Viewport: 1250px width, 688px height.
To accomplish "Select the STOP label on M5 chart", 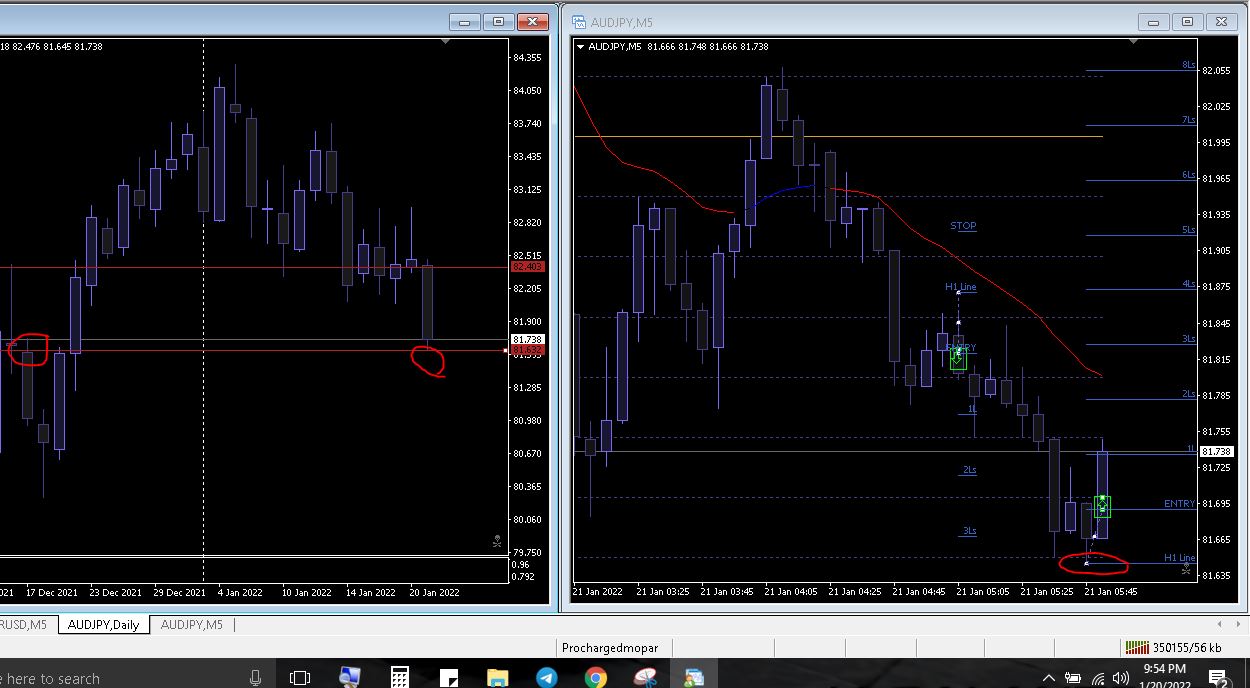I will [x=963, y=226].
